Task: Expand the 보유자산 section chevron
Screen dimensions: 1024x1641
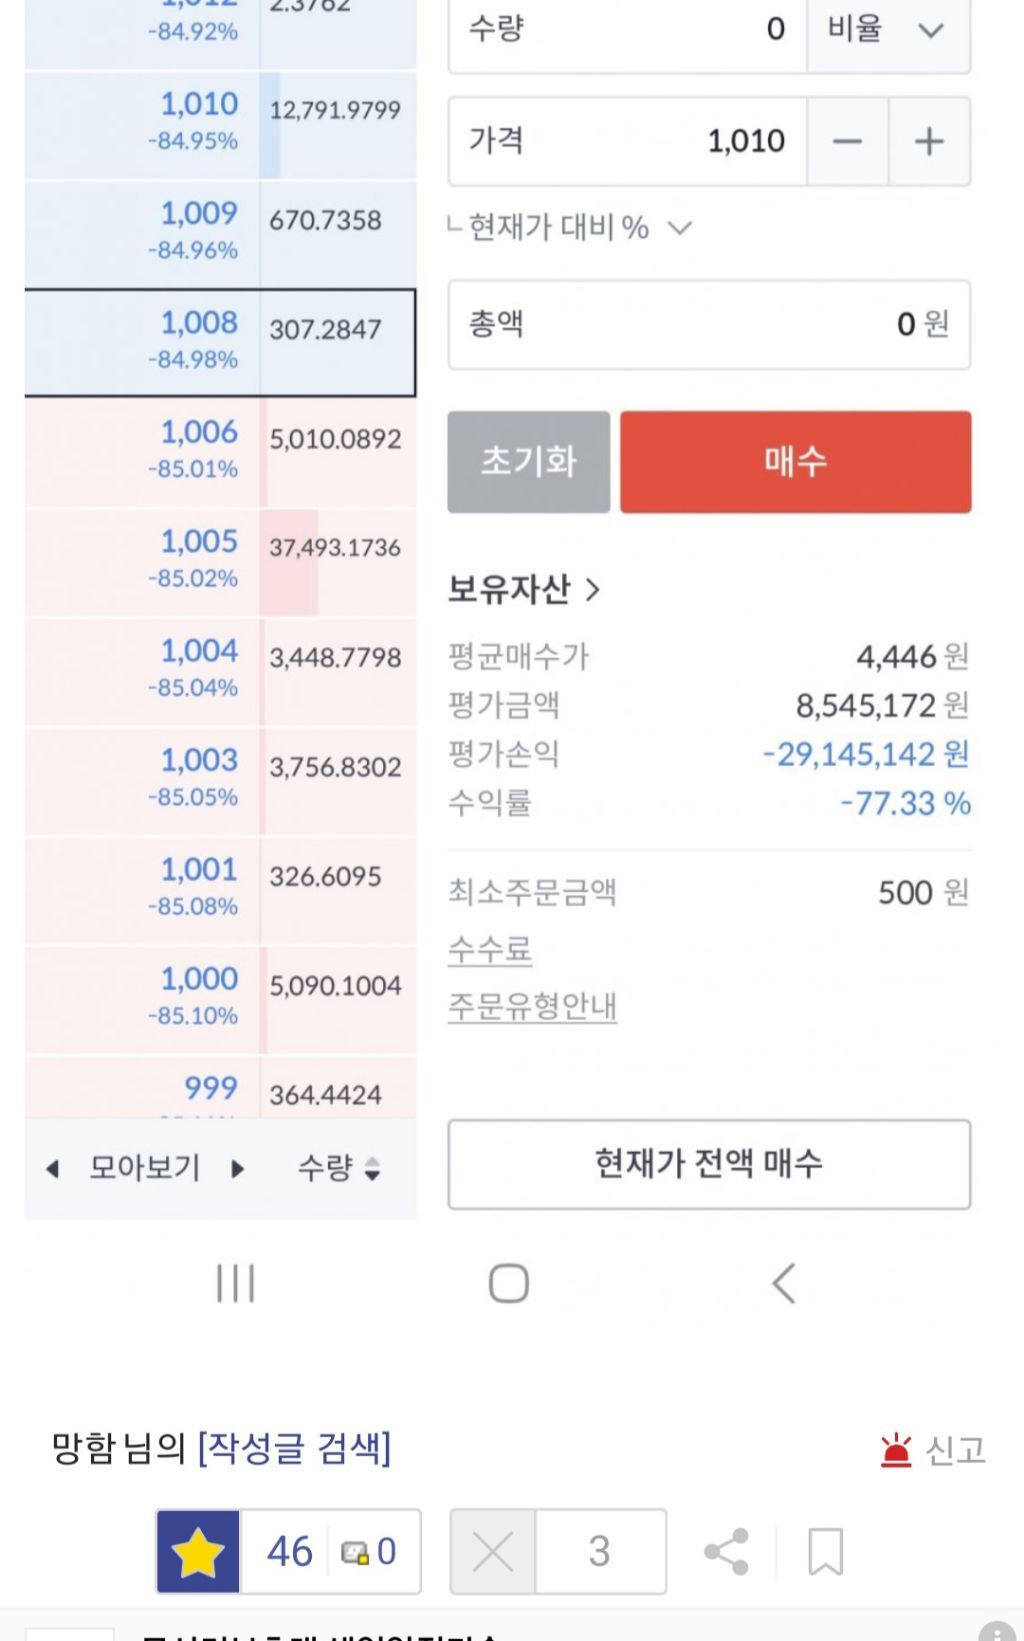Action: point(592,589)
